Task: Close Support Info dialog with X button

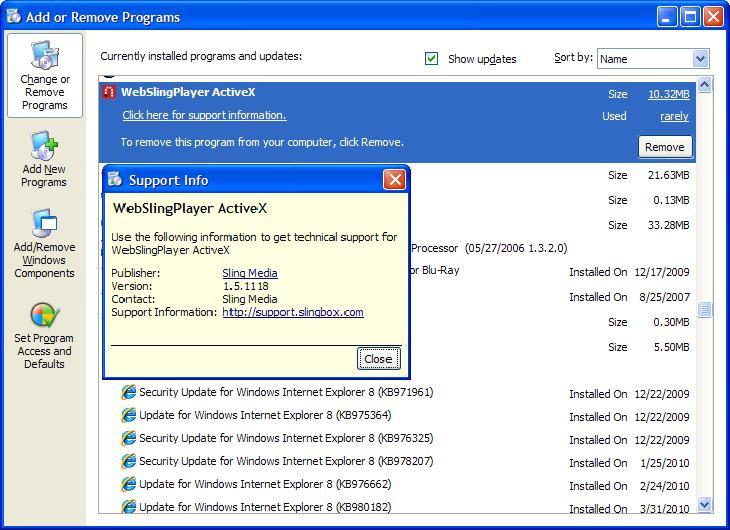Action: pos(394,179)
